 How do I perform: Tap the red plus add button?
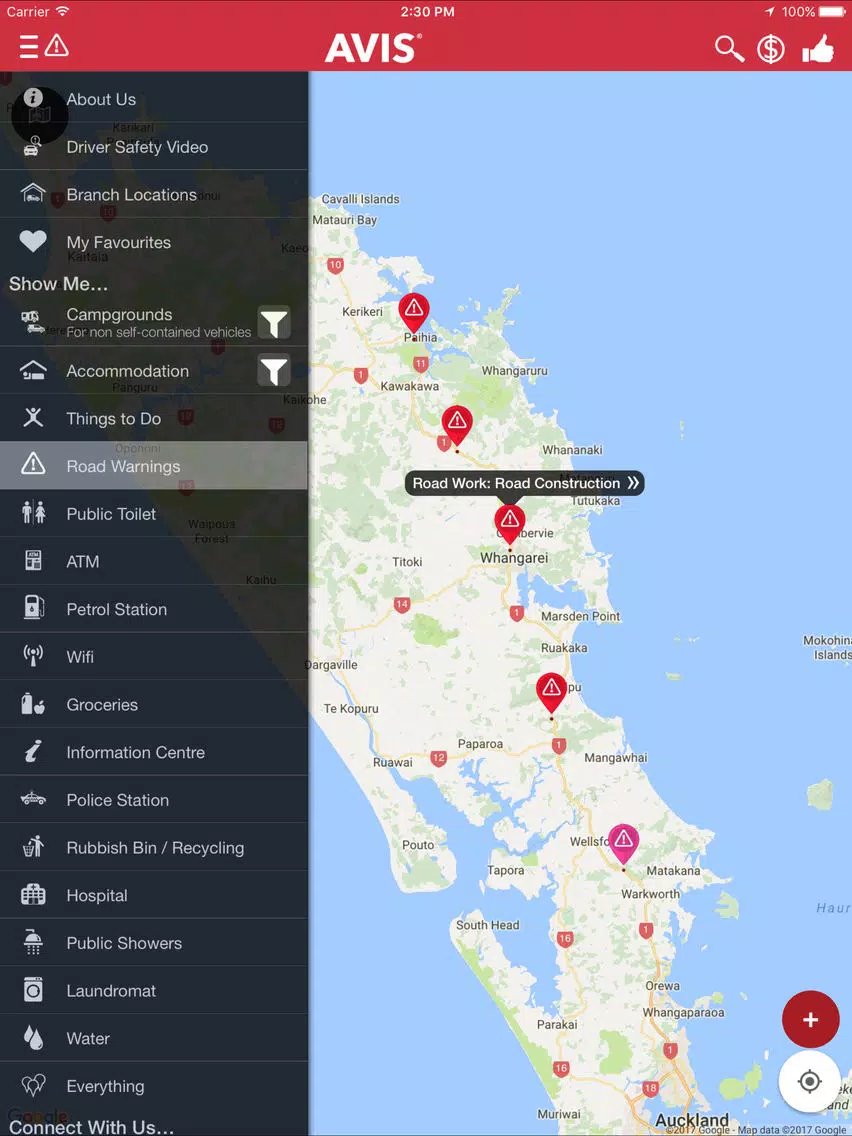click(x=810, y=1019)
